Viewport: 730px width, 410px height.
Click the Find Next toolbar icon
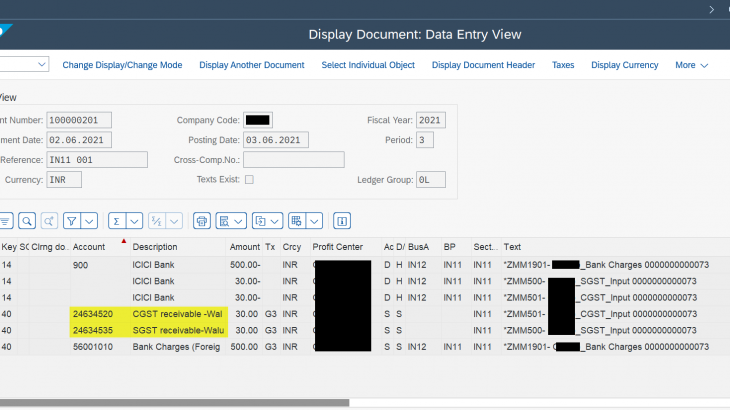coord(49,221)
